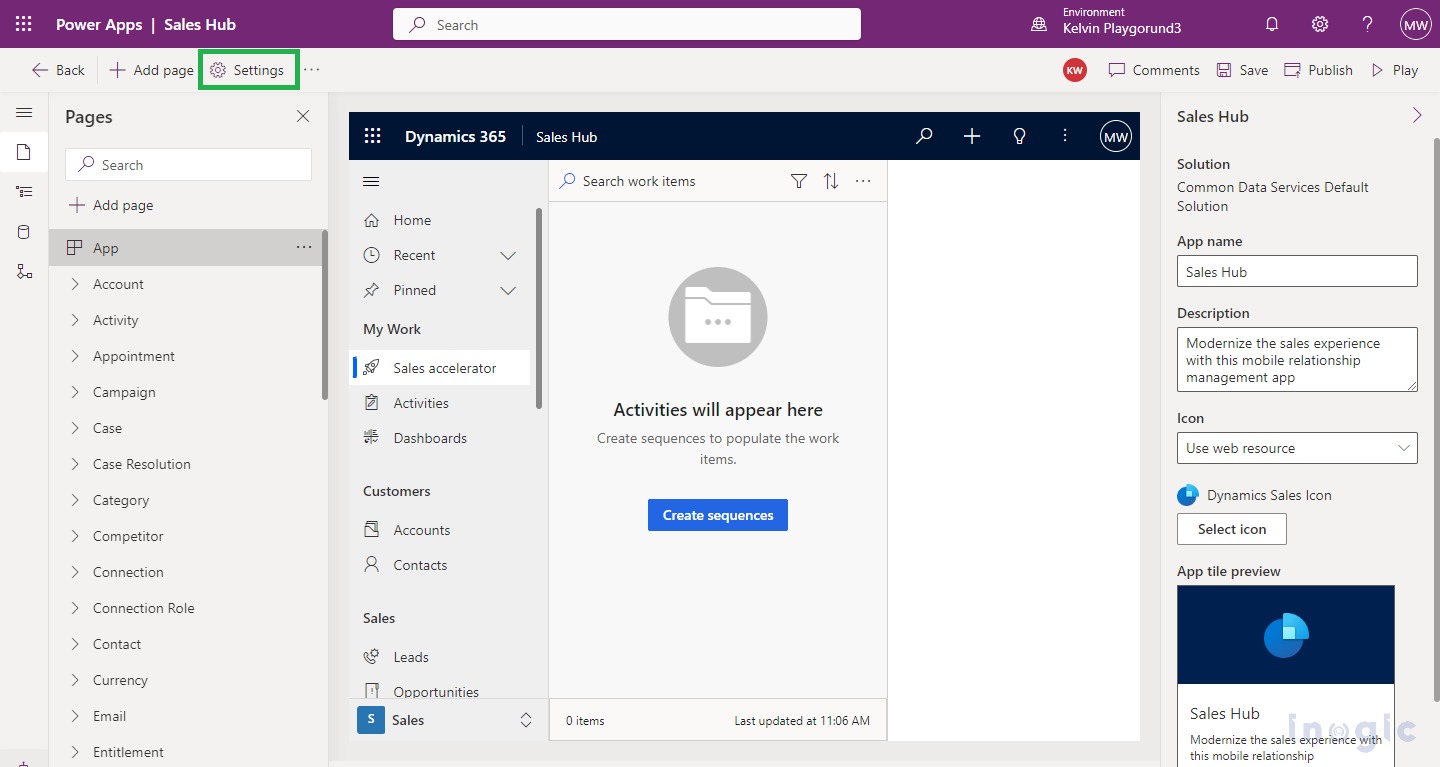Open Leads under Sales
This screenshot has height=767, width=1440.
tap(440, 657)
